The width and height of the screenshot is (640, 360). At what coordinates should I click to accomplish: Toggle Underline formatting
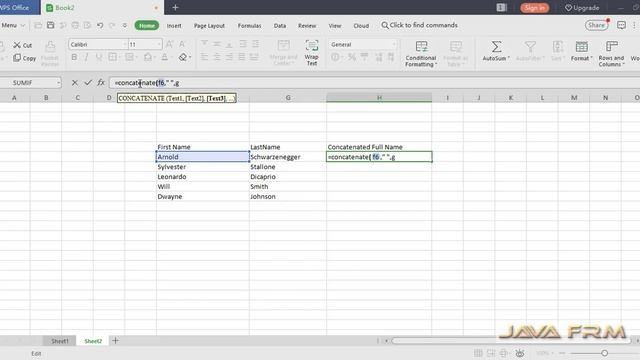coord(99,58)
